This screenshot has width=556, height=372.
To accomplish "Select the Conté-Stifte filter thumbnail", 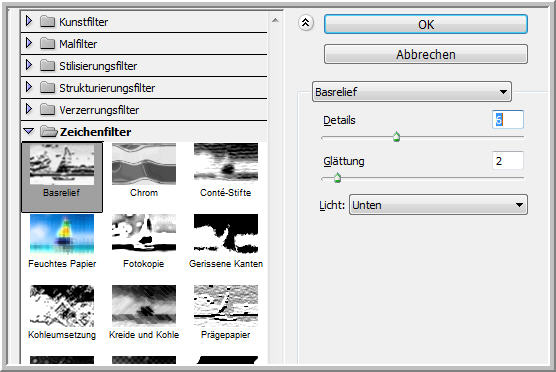I will (x=226, y=163).
